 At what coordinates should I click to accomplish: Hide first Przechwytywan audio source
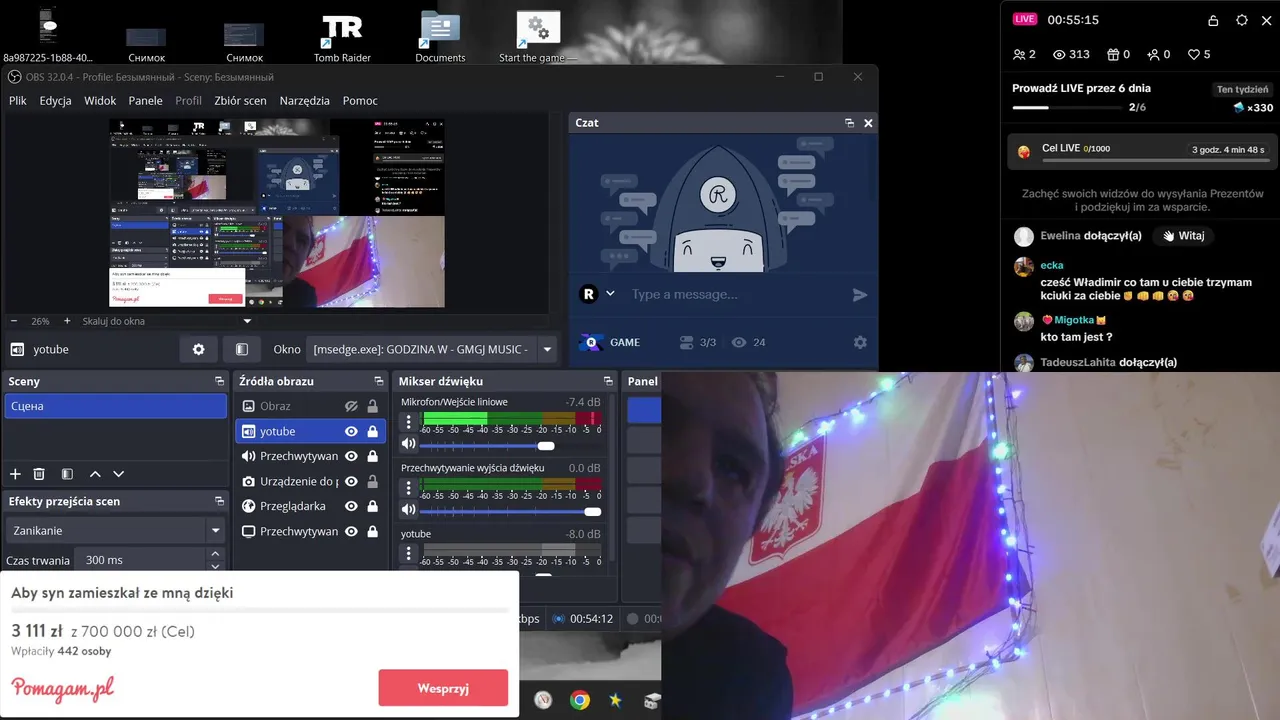pos(351,456)
